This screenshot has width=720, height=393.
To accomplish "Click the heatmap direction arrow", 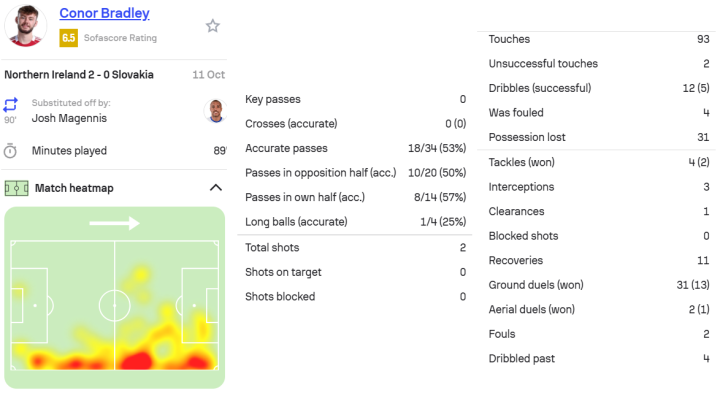I will (114, 224).
